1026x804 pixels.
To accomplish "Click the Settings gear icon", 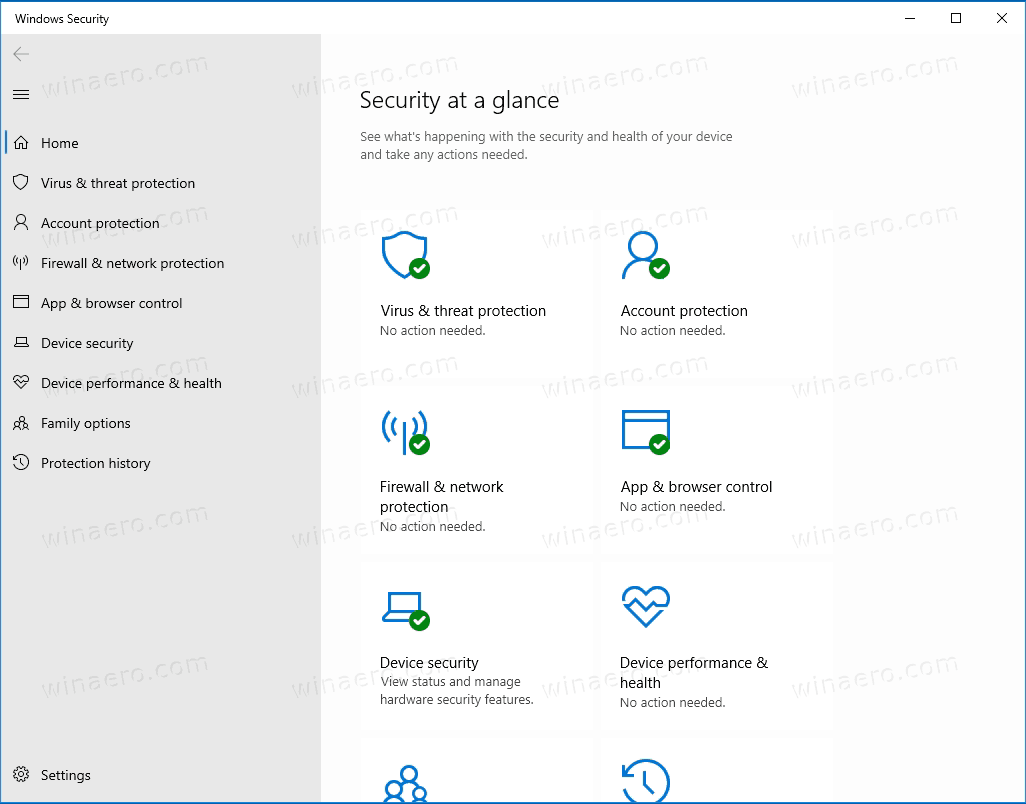I will pos(21,775).
